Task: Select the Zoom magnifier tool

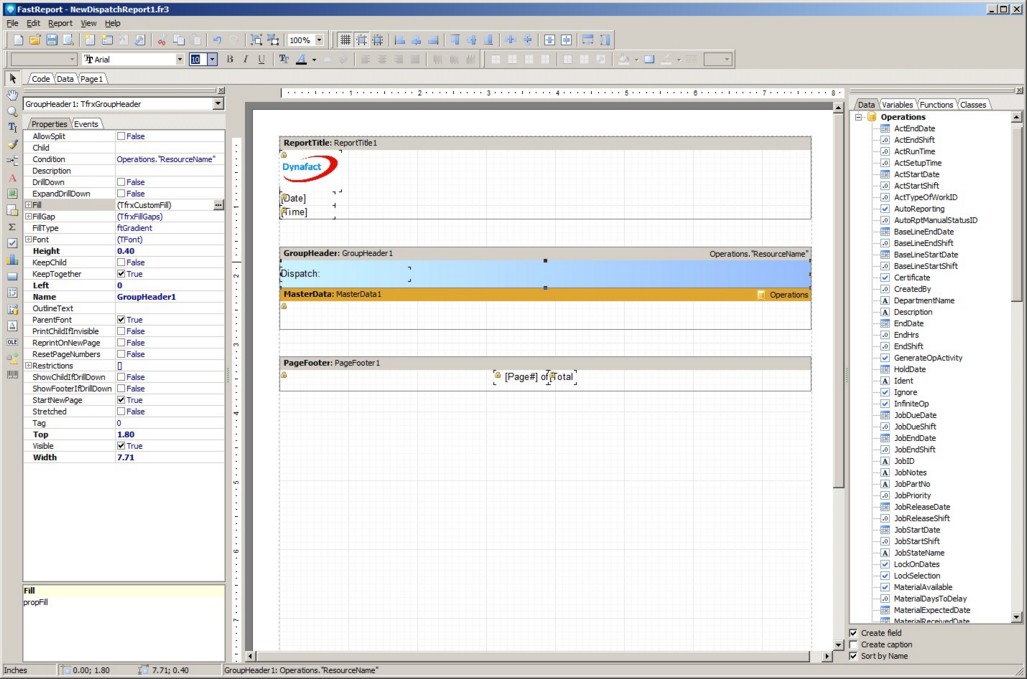Action: 12,111
